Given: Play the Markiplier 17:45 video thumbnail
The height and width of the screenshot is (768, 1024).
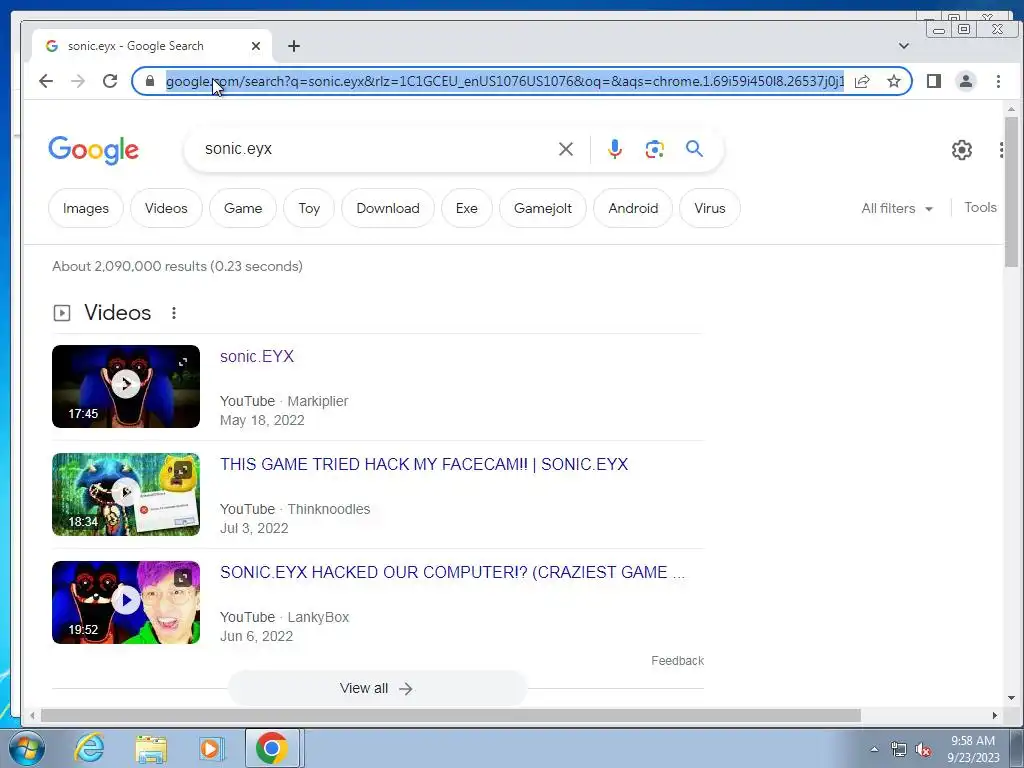Looking at the screenshot, I should coord(126,387).
